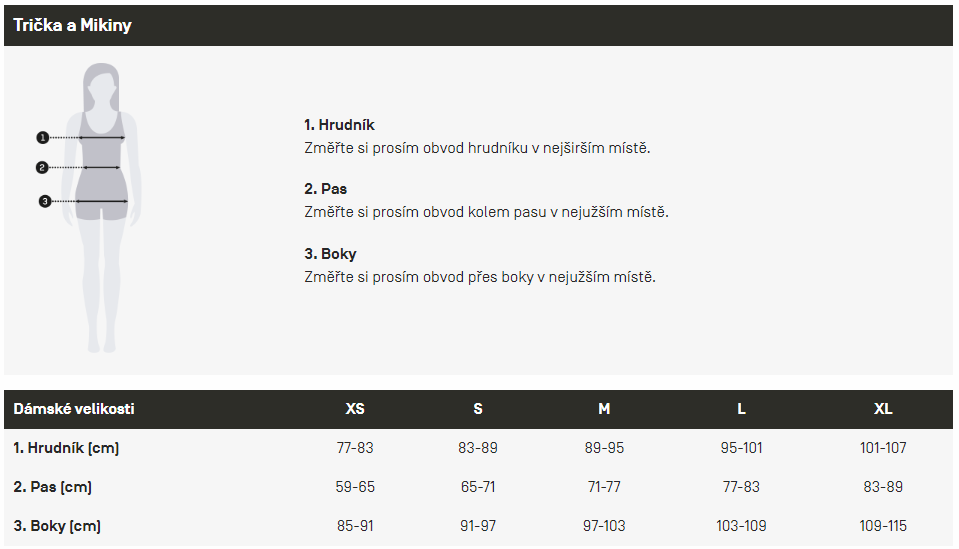959x549 pixels.
Task: Choose the M size column header
Action: point(604,409)
